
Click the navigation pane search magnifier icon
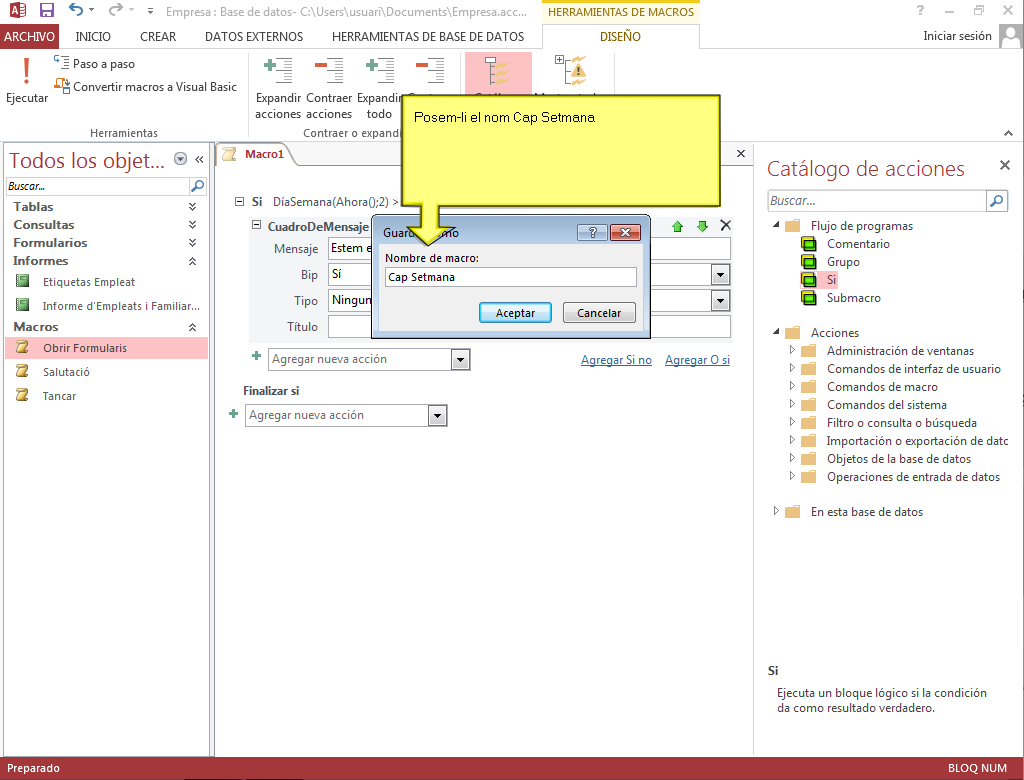tap(197, 186)
